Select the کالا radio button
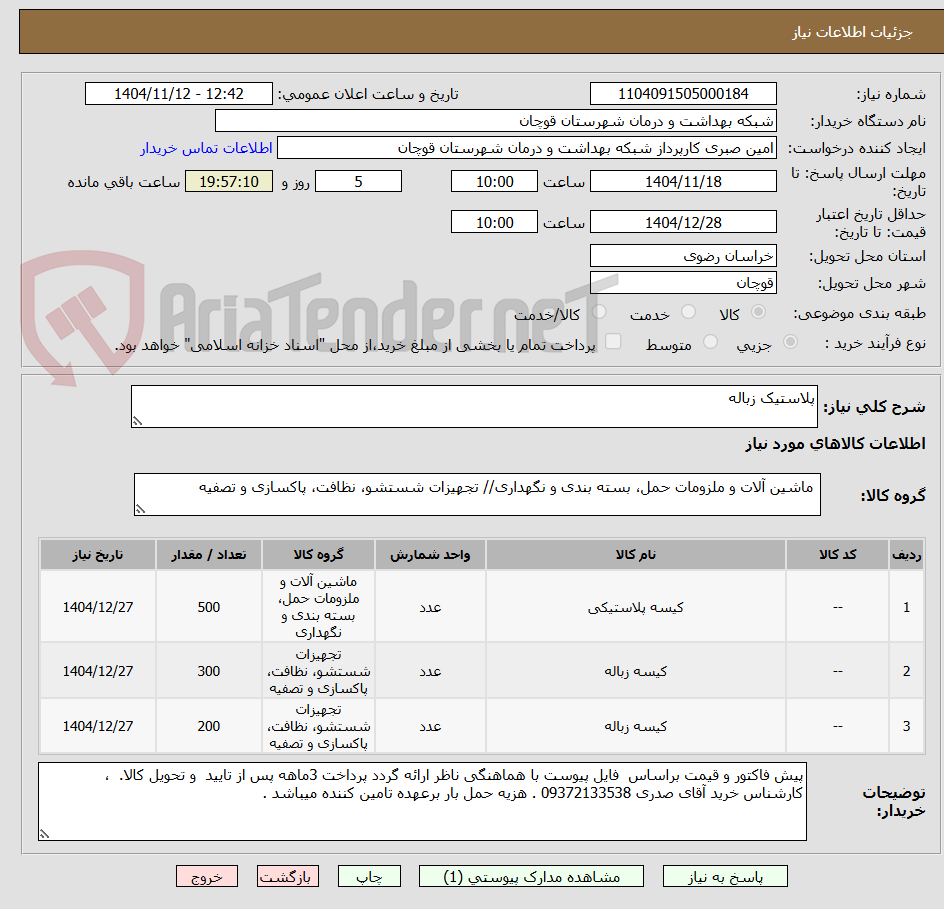 (x=759, y=311)
